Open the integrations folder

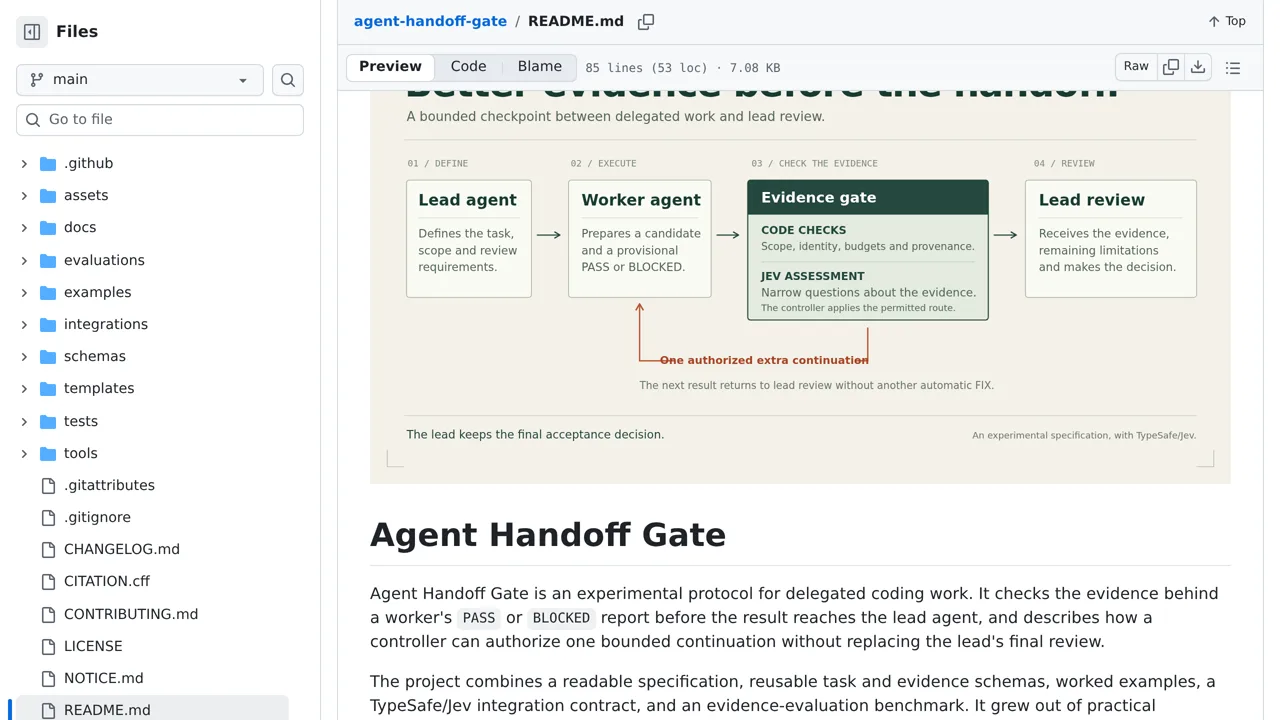click(106, 324)
